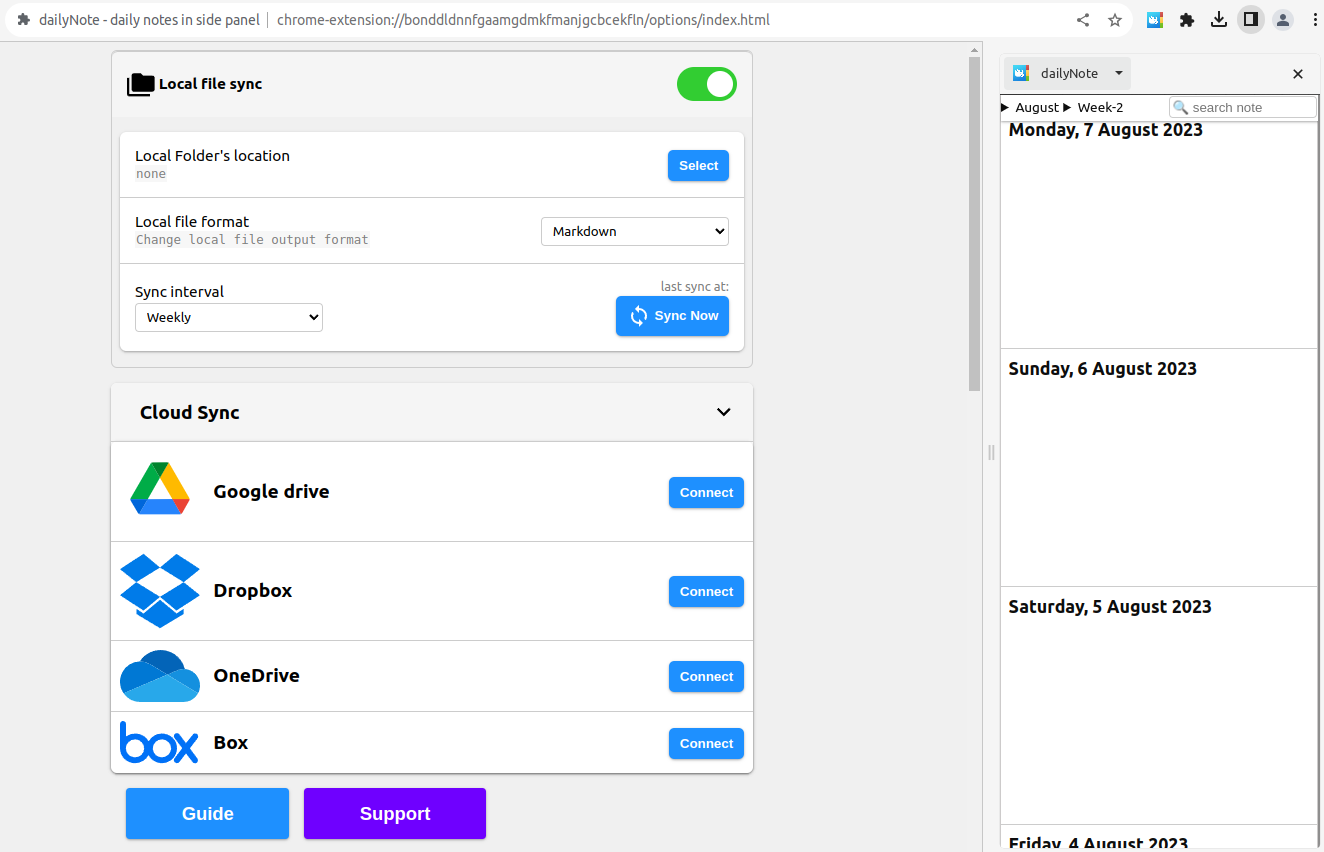The height and width of the screenshot is (852, 1324).
Task: Expand the August tree item
Action: (1006, 107)
